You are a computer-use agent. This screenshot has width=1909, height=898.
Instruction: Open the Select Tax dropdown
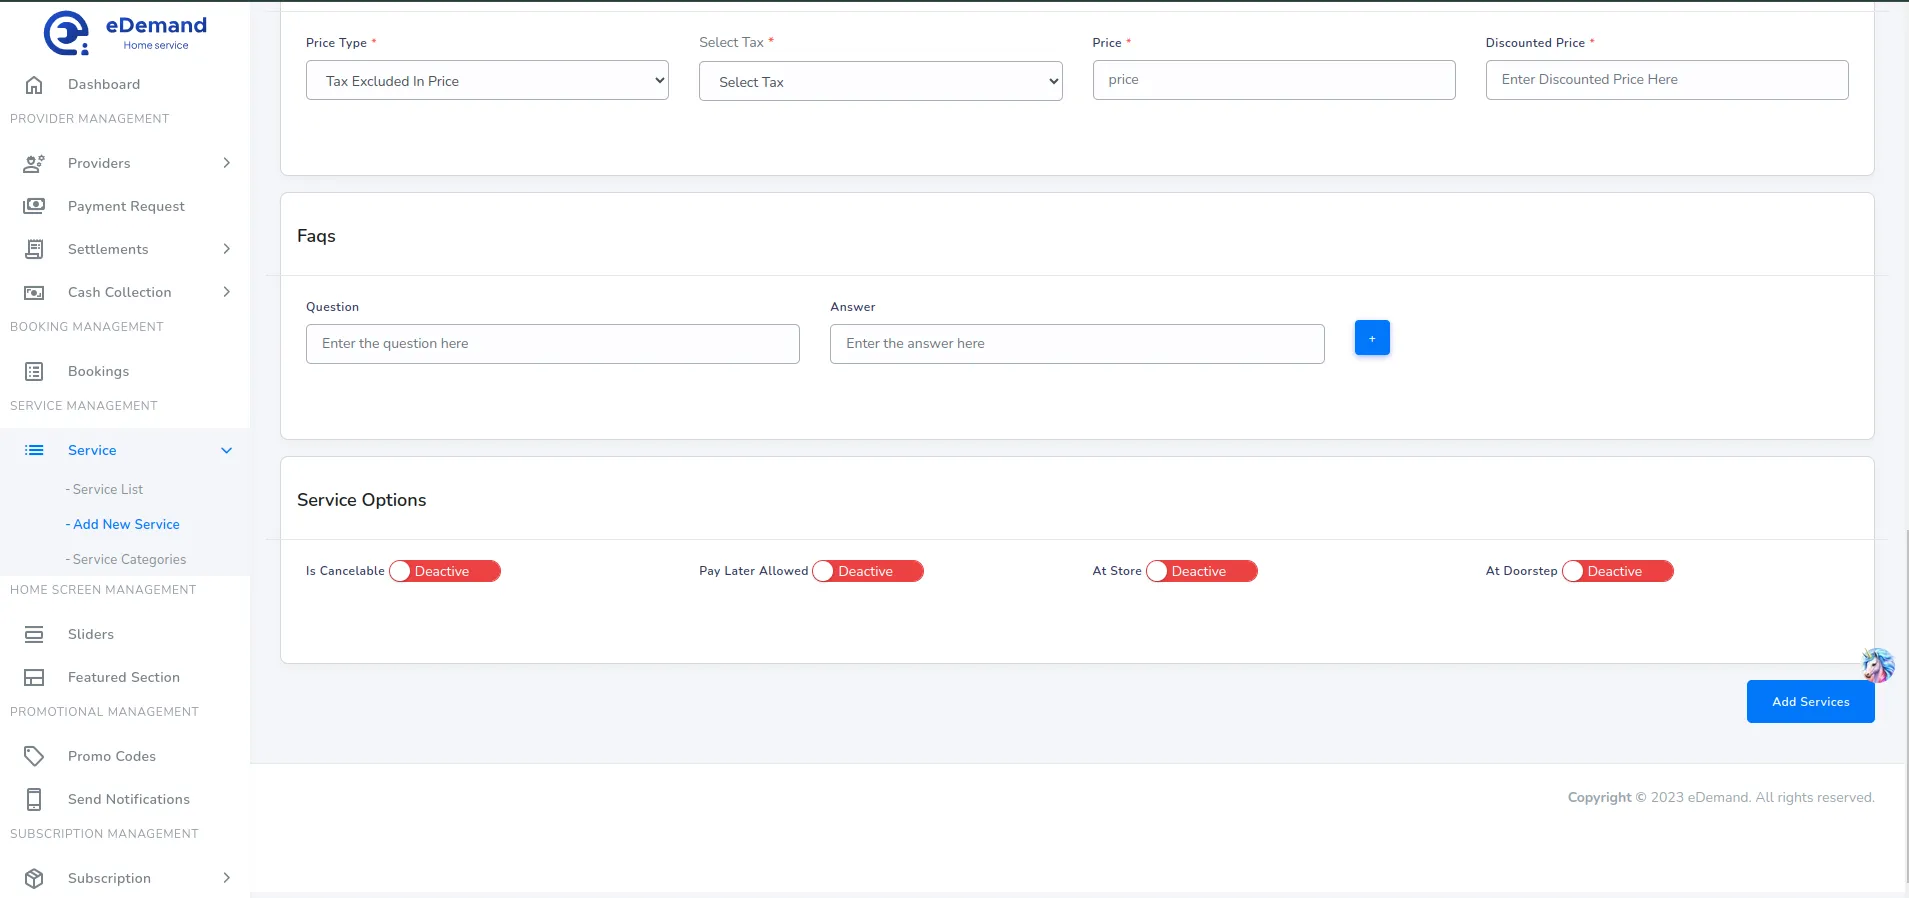point(880,82)
